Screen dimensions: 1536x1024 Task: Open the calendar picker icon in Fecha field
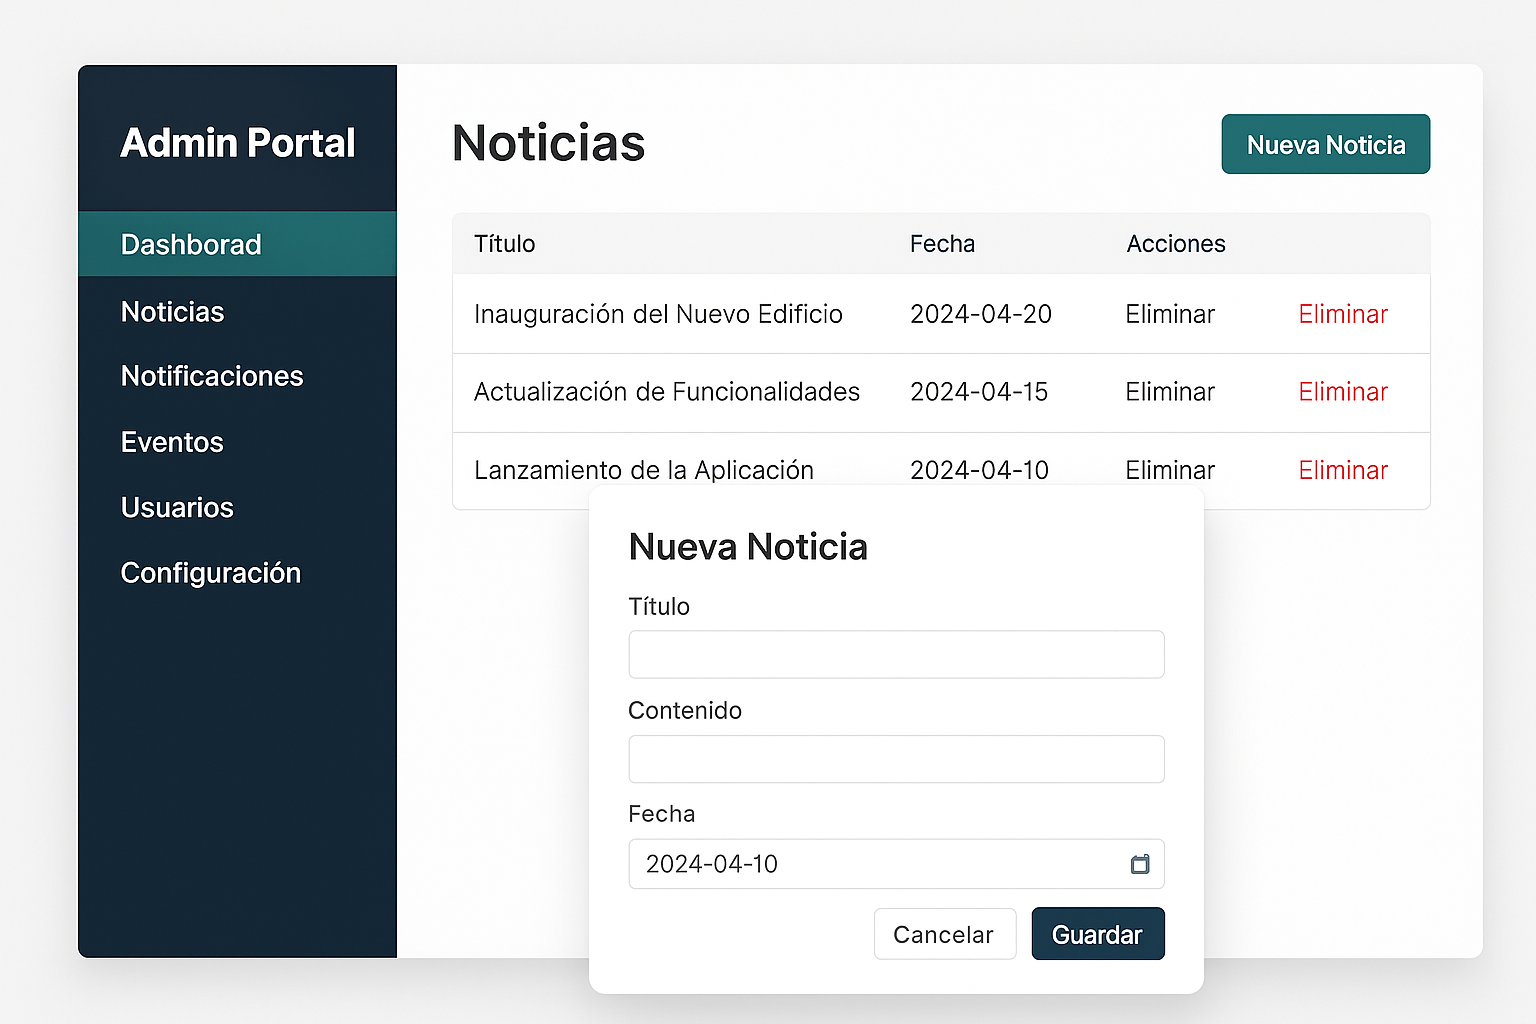(x=1139, y=864)
